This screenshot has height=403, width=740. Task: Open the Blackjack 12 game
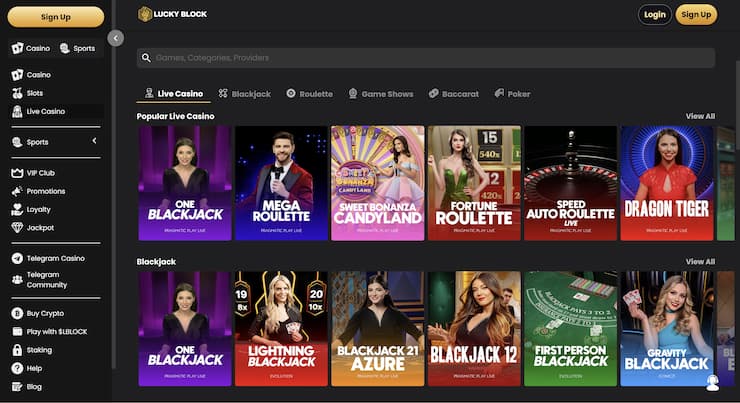(474, 328)
